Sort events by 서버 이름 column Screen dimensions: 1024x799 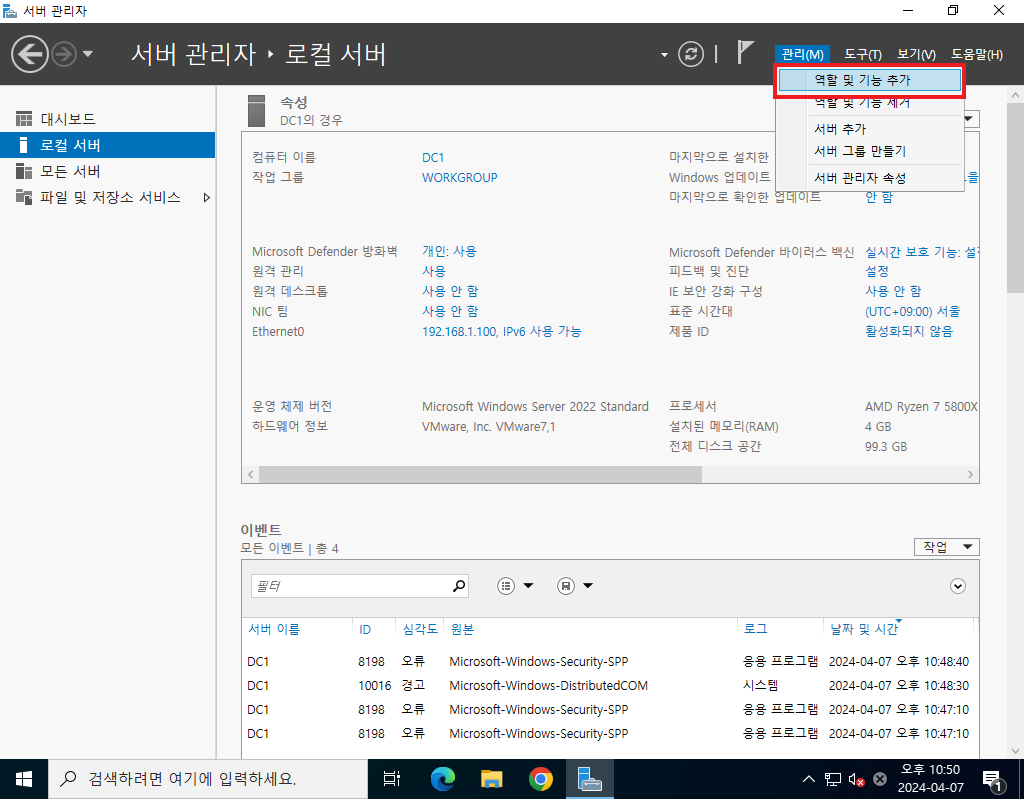274,629
